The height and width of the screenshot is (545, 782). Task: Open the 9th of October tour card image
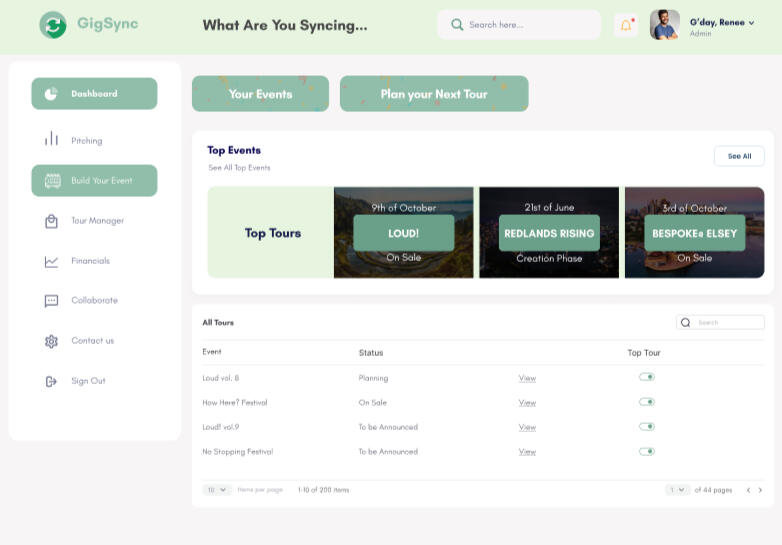pos(403,232)
